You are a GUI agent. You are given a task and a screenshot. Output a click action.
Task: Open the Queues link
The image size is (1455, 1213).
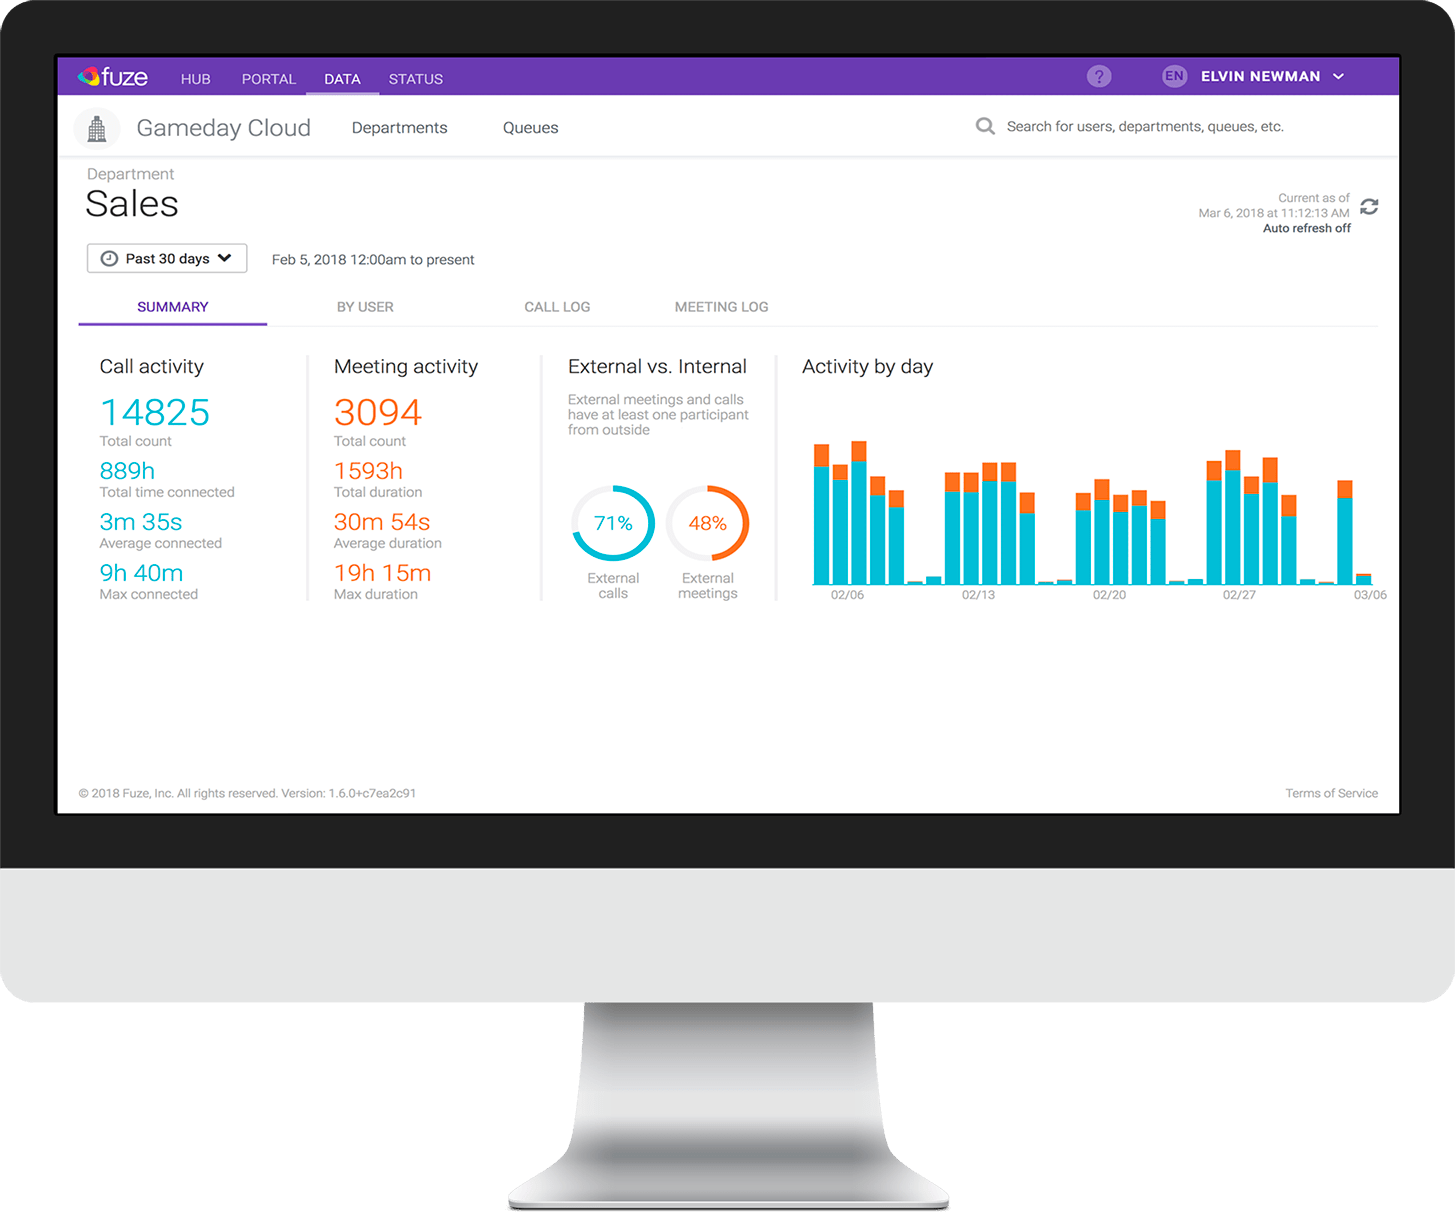pyautogui.click(x=530, y=128)
